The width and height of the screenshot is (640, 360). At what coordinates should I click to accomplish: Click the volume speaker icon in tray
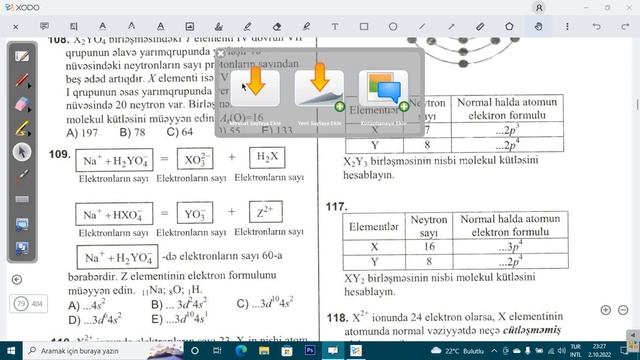pos(562,351)
